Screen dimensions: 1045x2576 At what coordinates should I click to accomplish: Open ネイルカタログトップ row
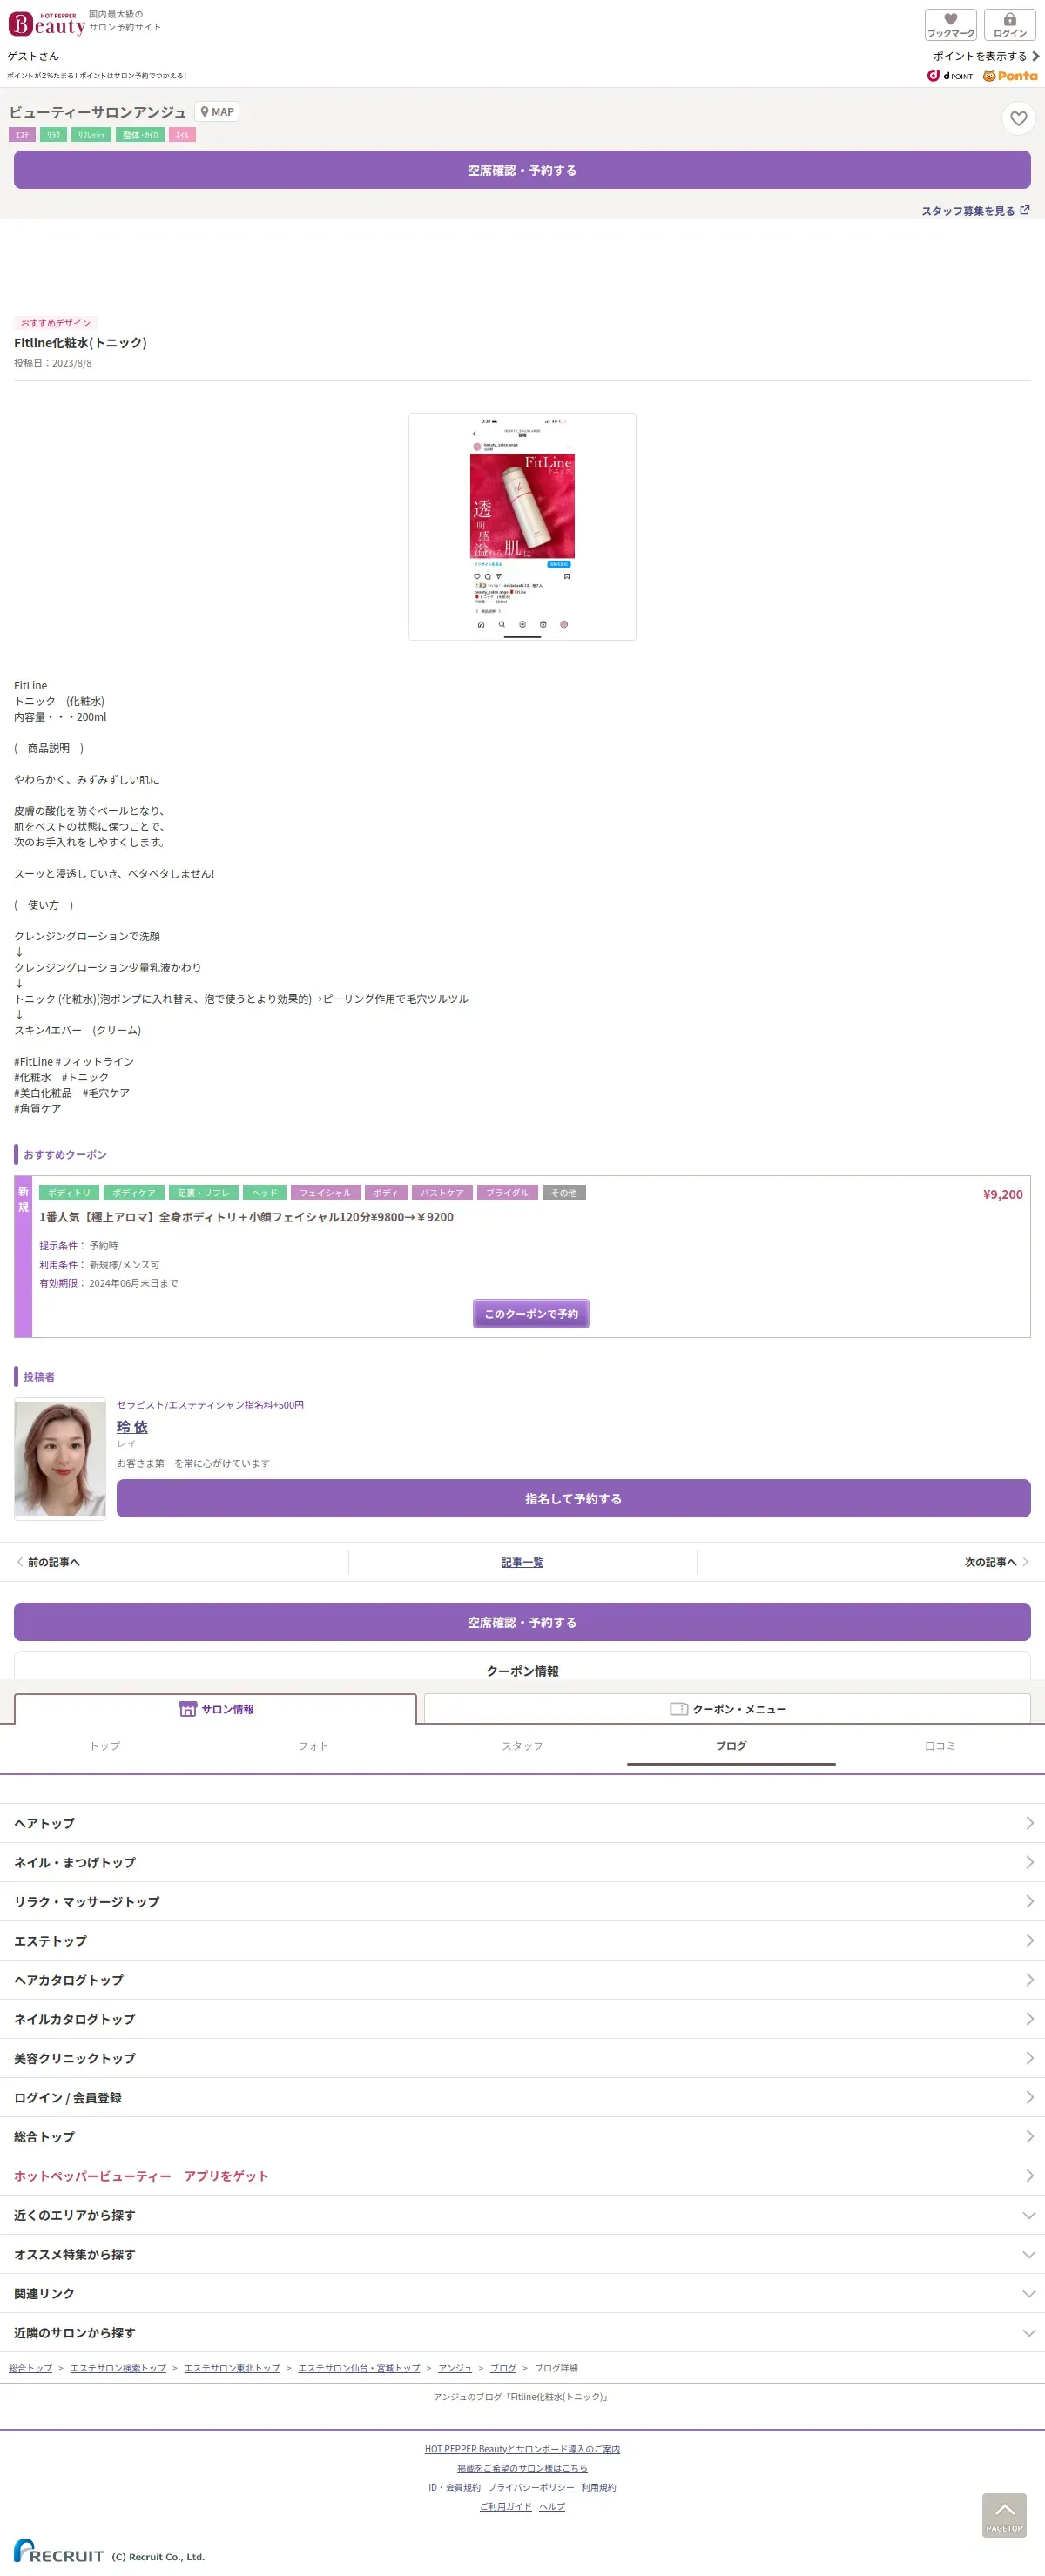tap(522, 2019)
